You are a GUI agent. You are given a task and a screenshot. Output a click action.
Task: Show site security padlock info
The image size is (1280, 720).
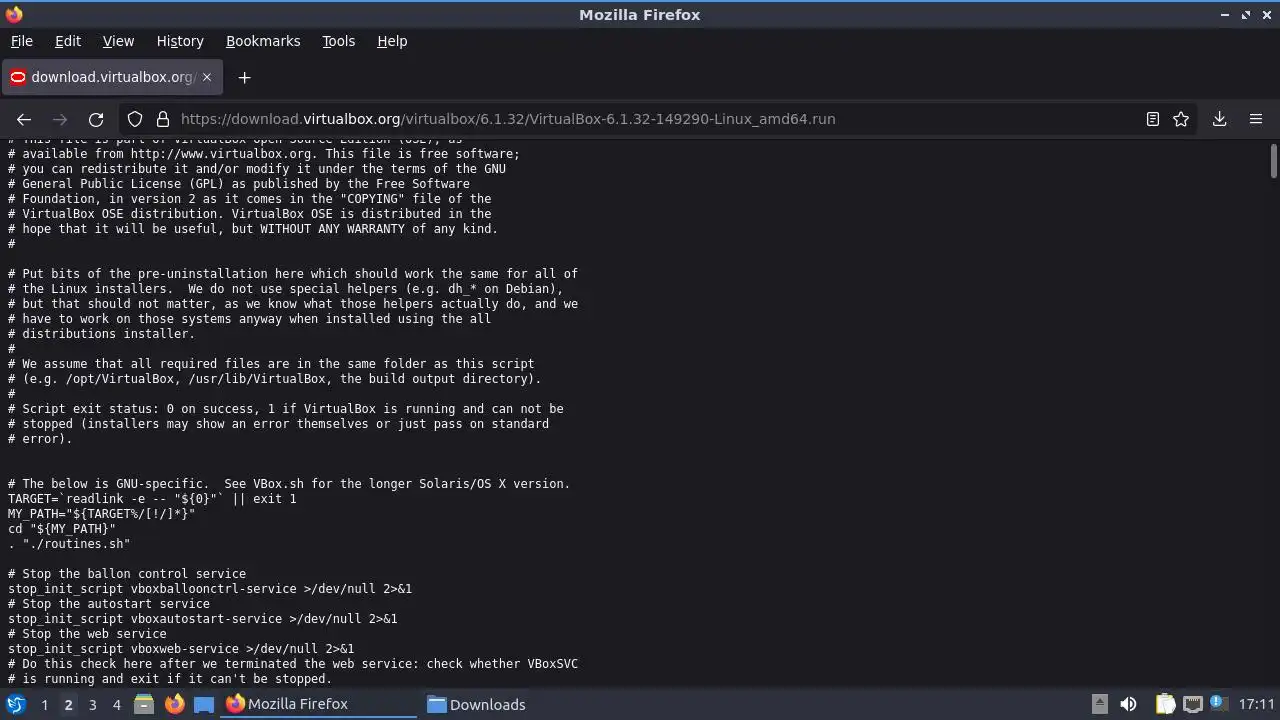click(x=162, y=119)
